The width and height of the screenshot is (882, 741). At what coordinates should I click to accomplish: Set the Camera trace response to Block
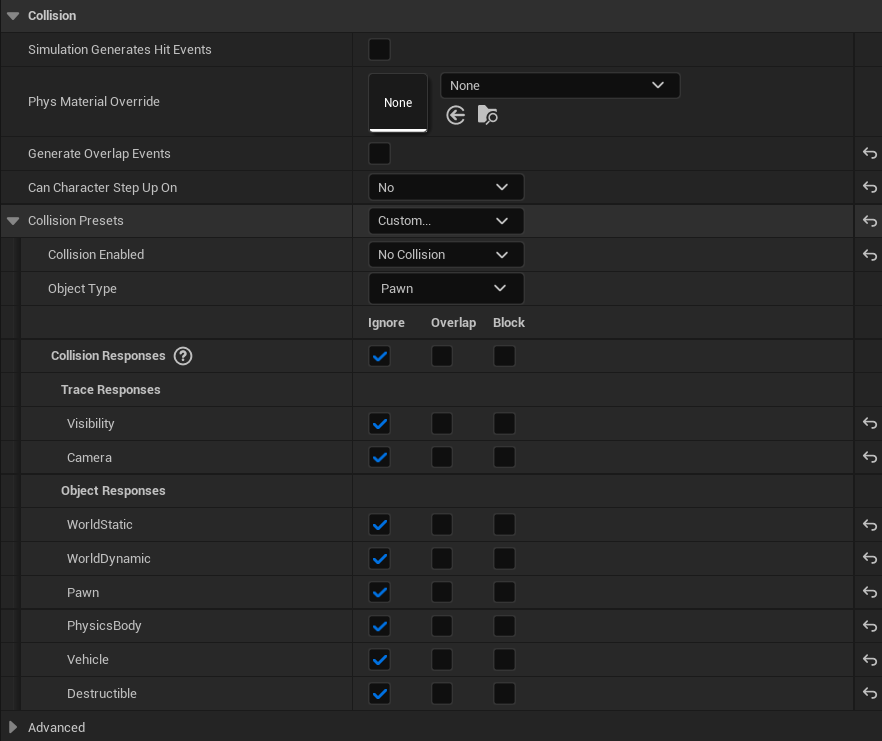pyautogui.click(x=504, y=457)
